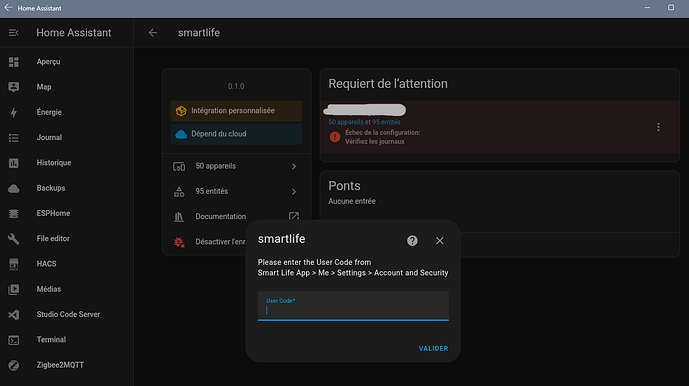This screenshot has height=386, width=689.
Task: Open Zigbee2MQTT sidebar icon
Action: pos(14,365)
